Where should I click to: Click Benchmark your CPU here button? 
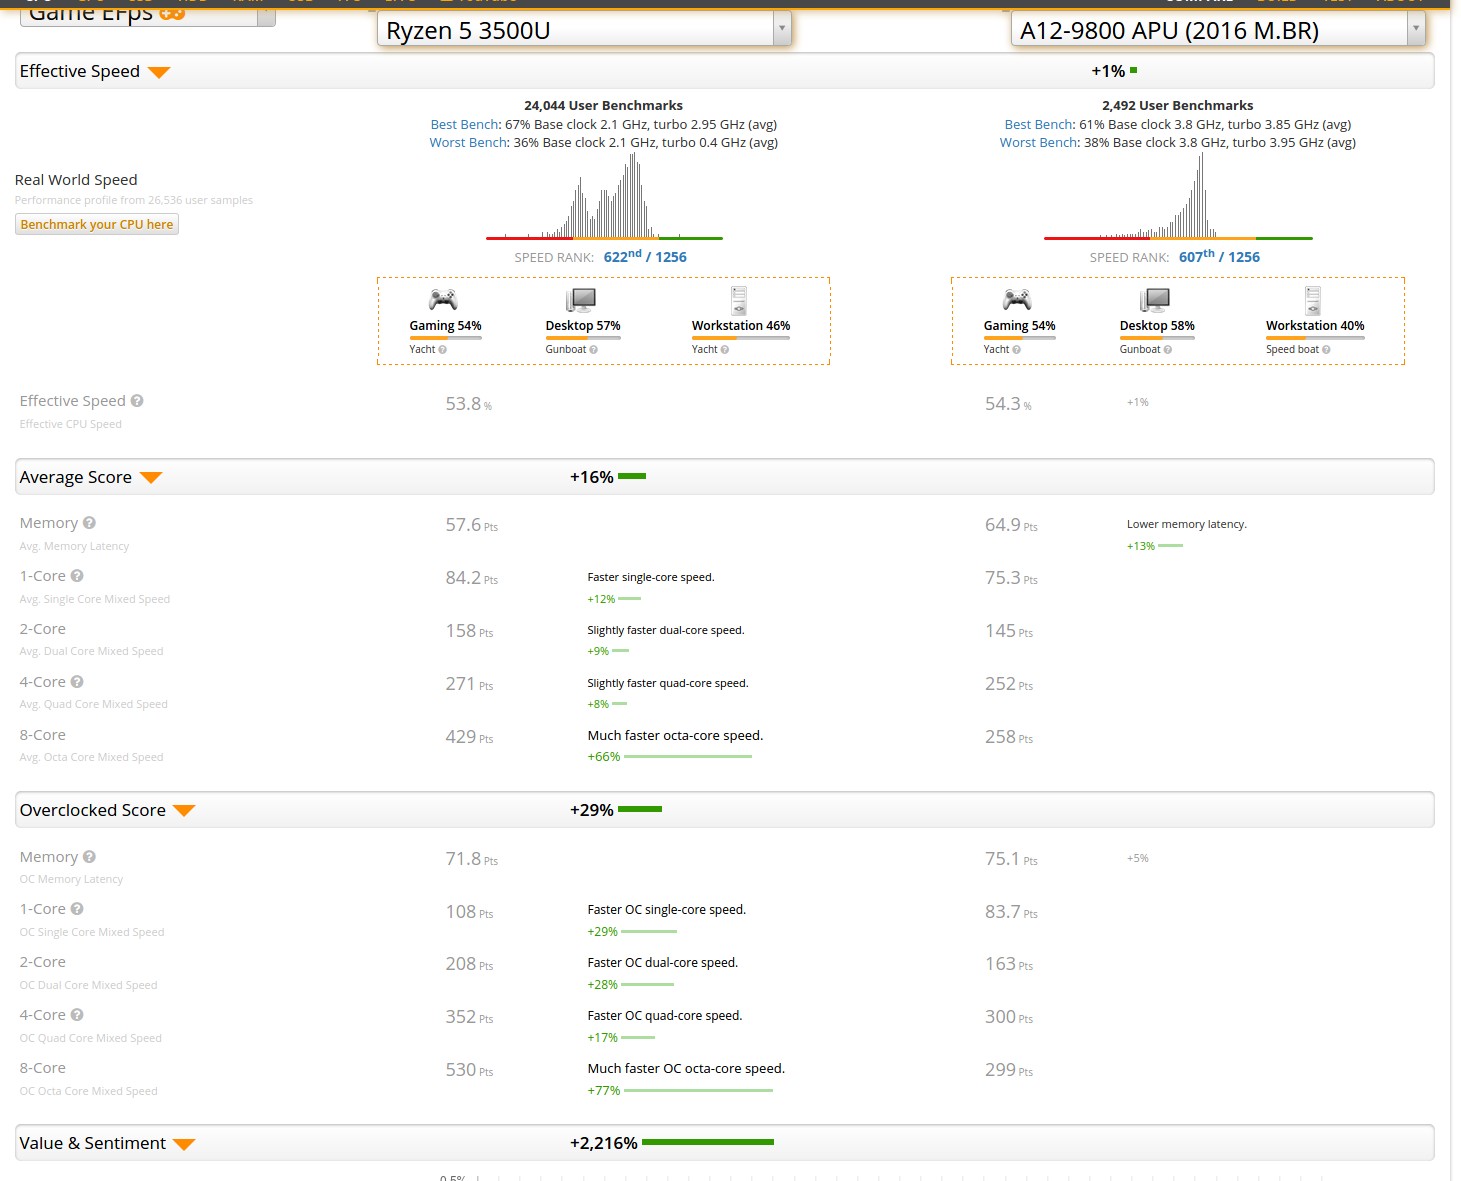pyautogui.click(x=97, y=224)
